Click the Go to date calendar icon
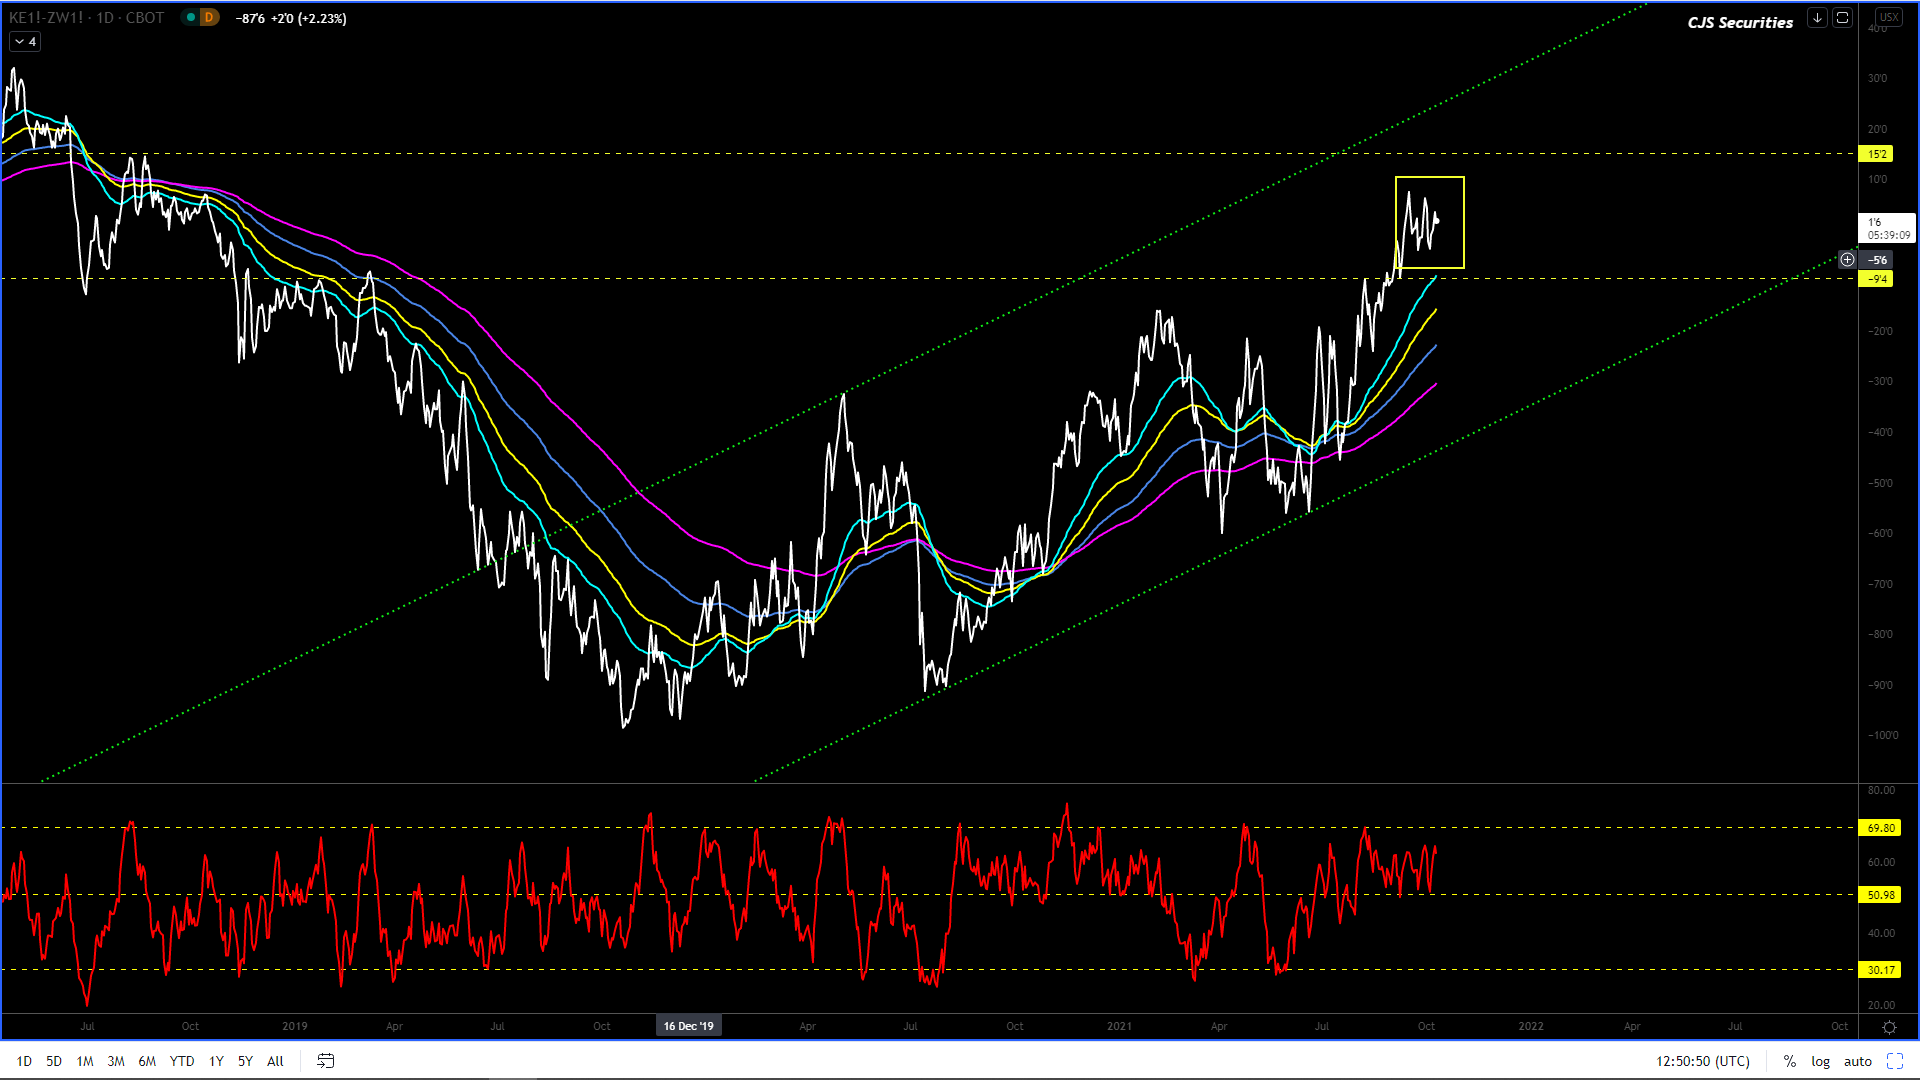 point(326,1061)
